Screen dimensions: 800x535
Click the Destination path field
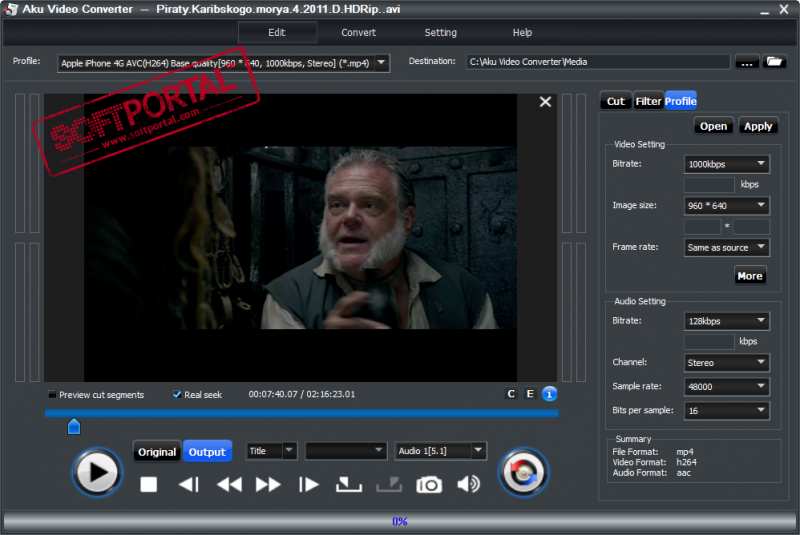[x=597, y=62]
